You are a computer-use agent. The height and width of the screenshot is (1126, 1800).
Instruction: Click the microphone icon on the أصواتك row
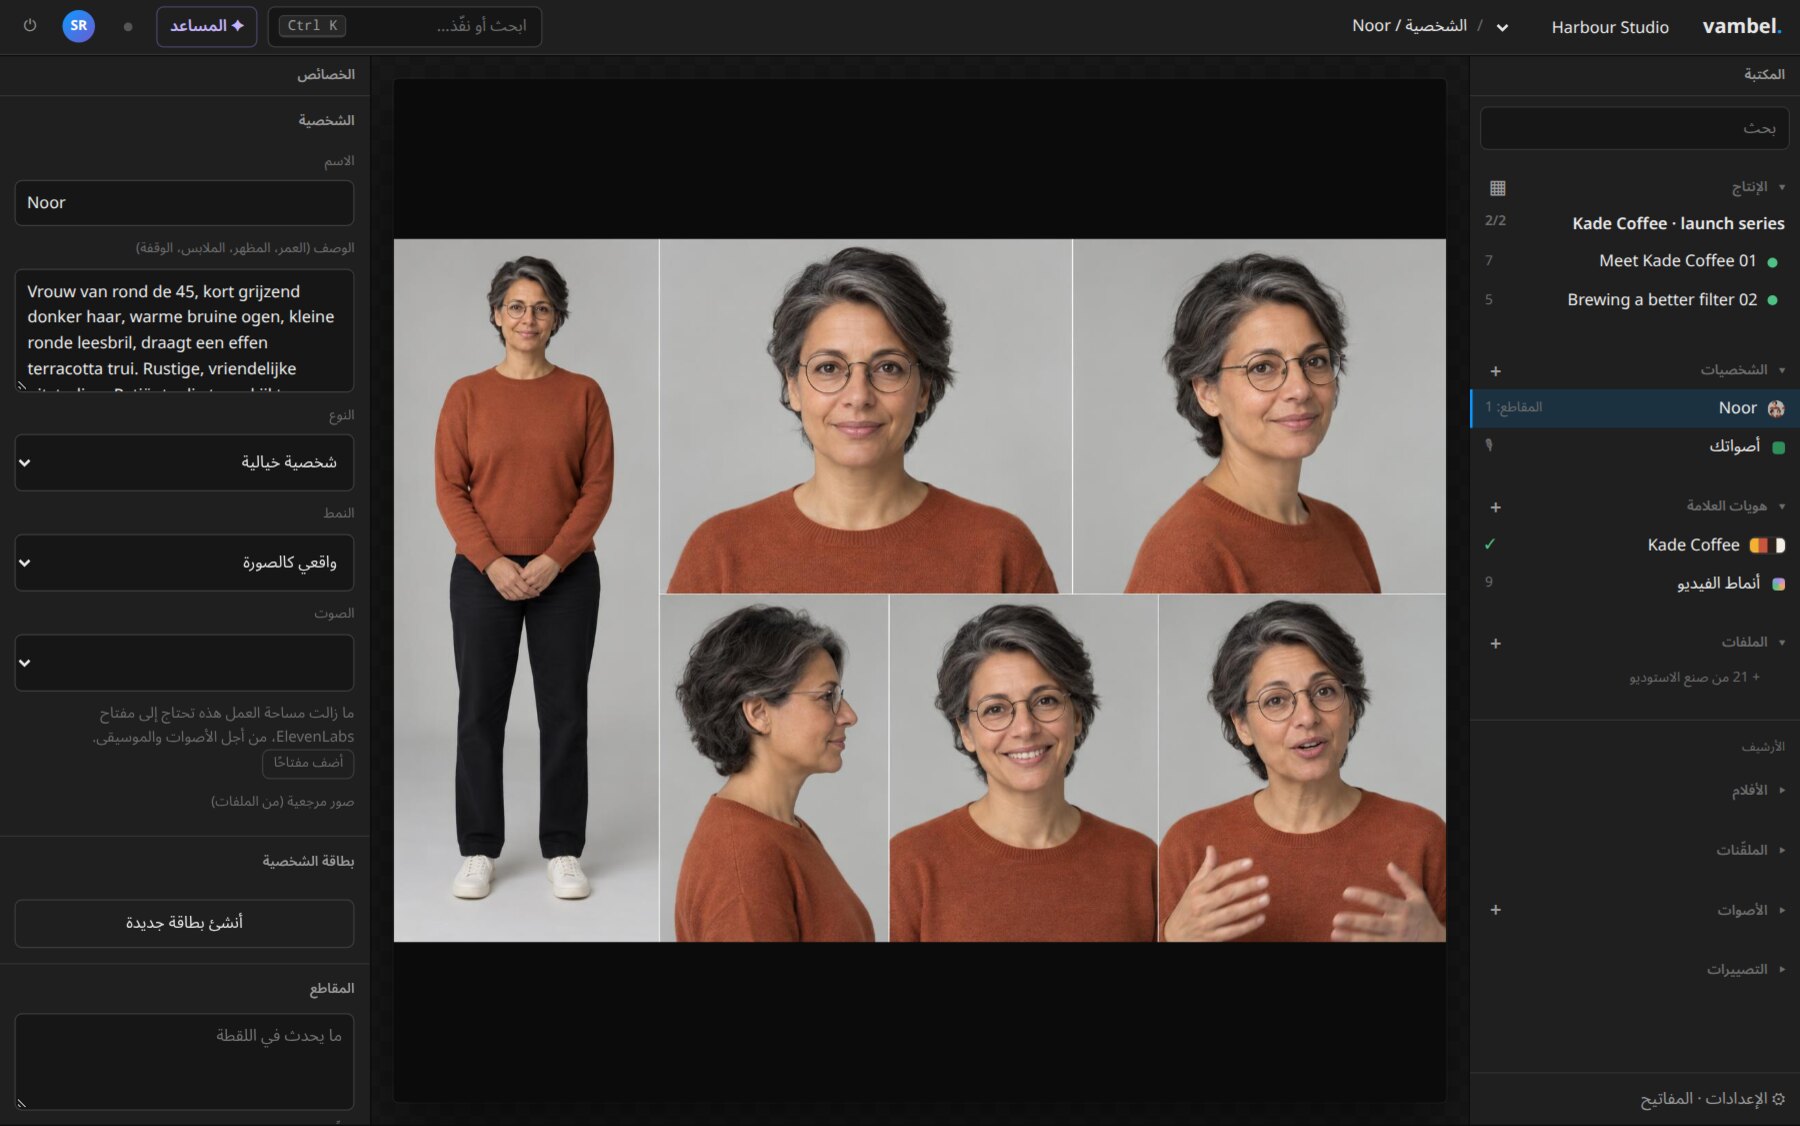tap(1489, 446)
